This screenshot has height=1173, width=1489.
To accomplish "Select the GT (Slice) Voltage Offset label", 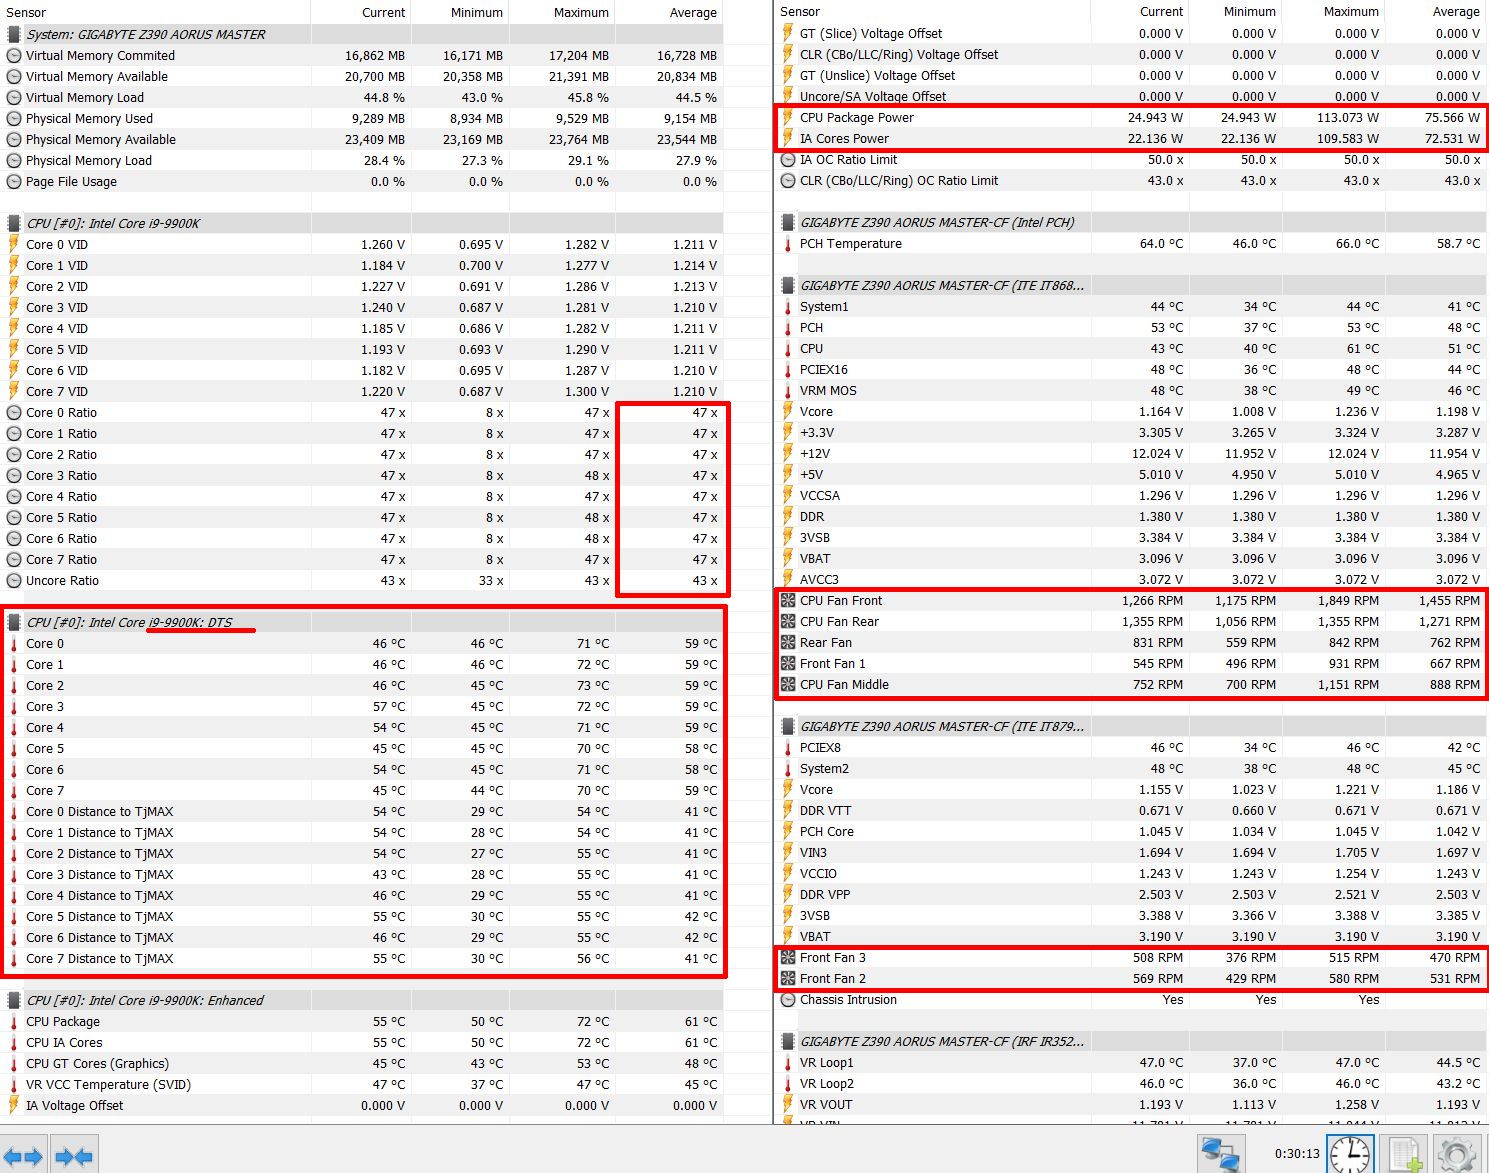I will tap(871, 33).
